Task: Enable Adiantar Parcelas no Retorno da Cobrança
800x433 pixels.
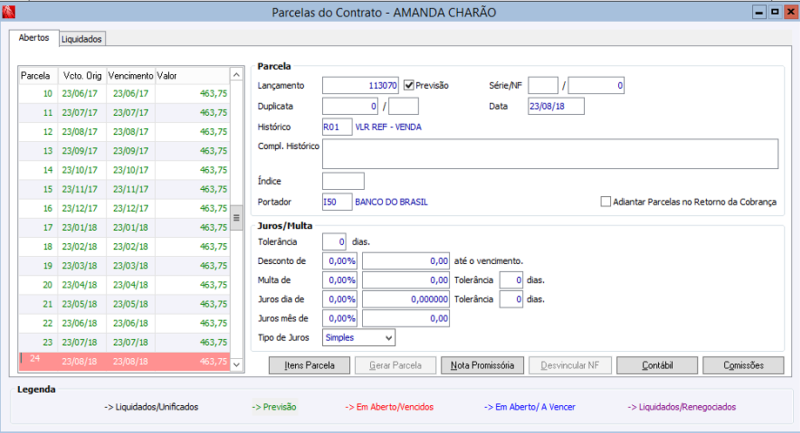Action: click(x=606, y=201)
